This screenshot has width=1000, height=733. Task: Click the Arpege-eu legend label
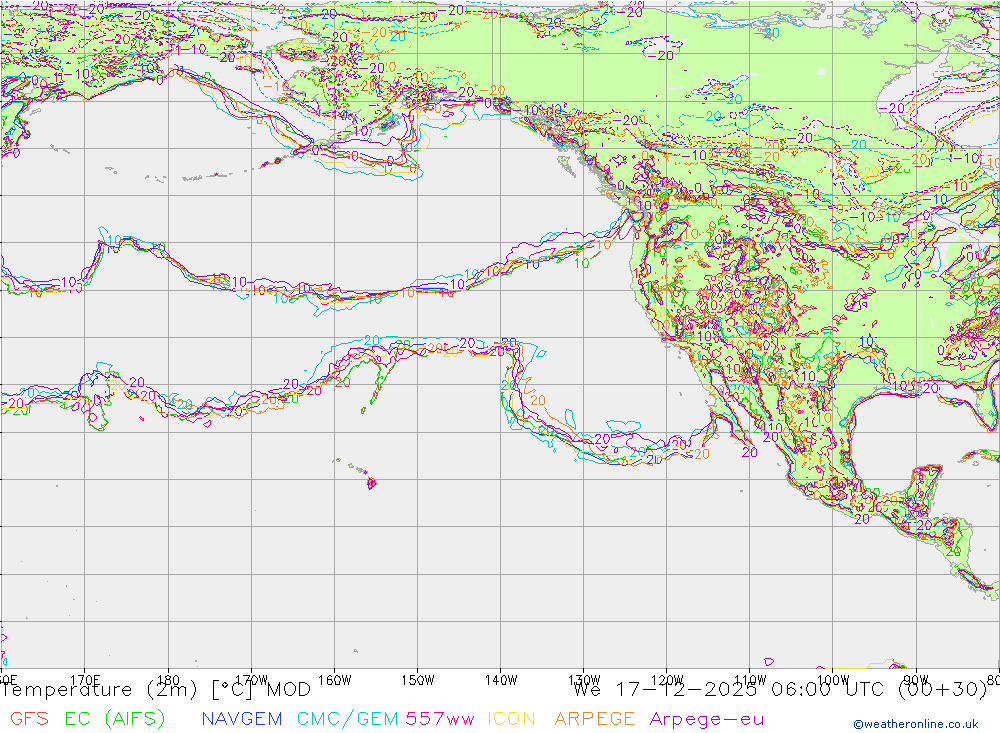pos(707,719)
